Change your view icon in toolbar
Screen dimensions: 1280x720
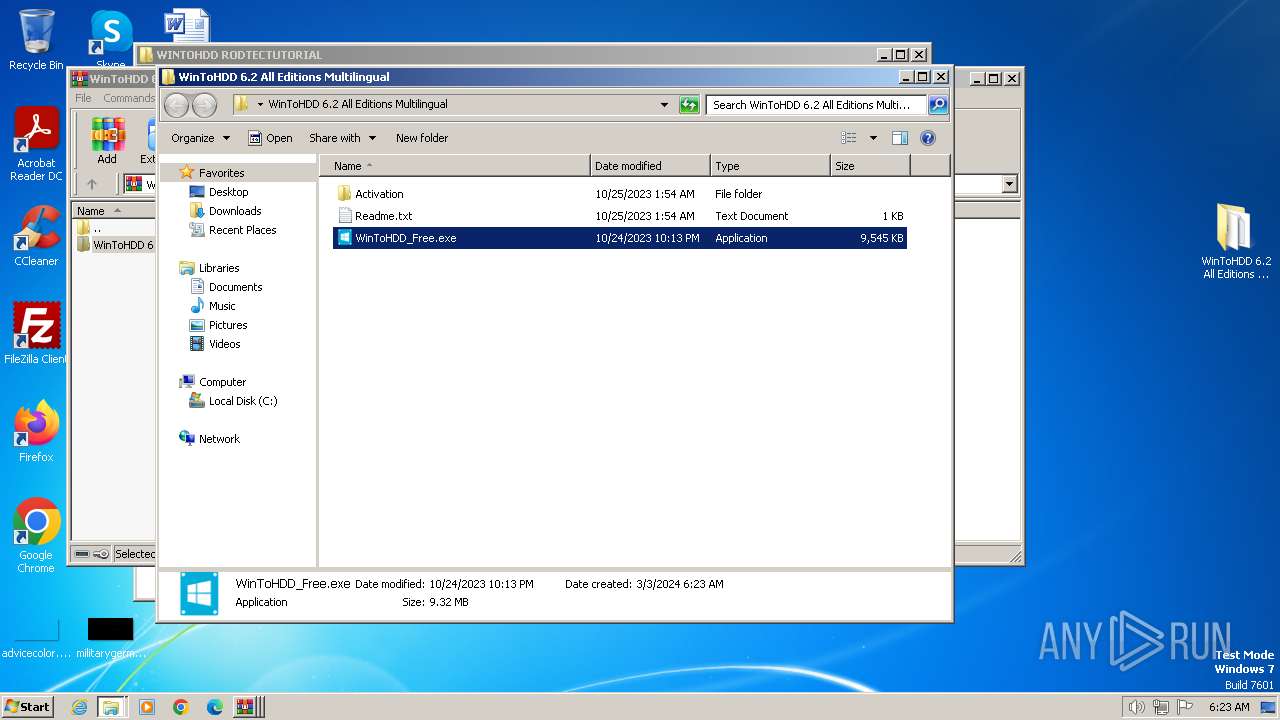[849, 138]
